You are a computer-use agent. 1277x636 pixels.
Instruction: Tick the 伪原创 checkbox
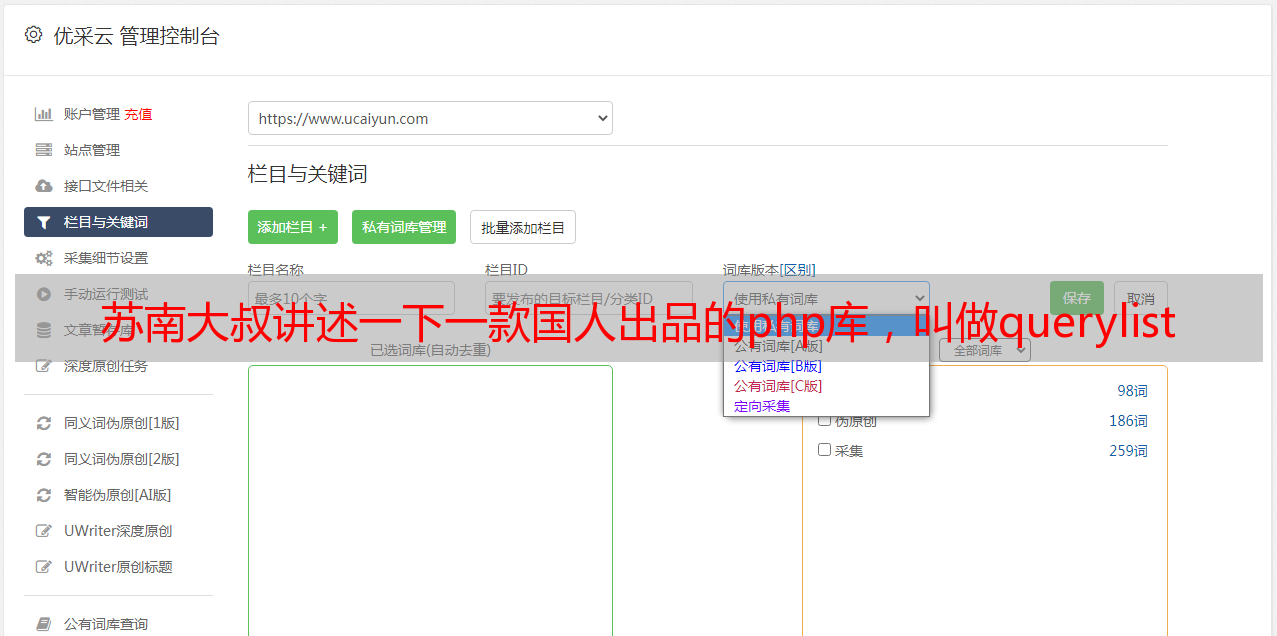coord(824,420)
